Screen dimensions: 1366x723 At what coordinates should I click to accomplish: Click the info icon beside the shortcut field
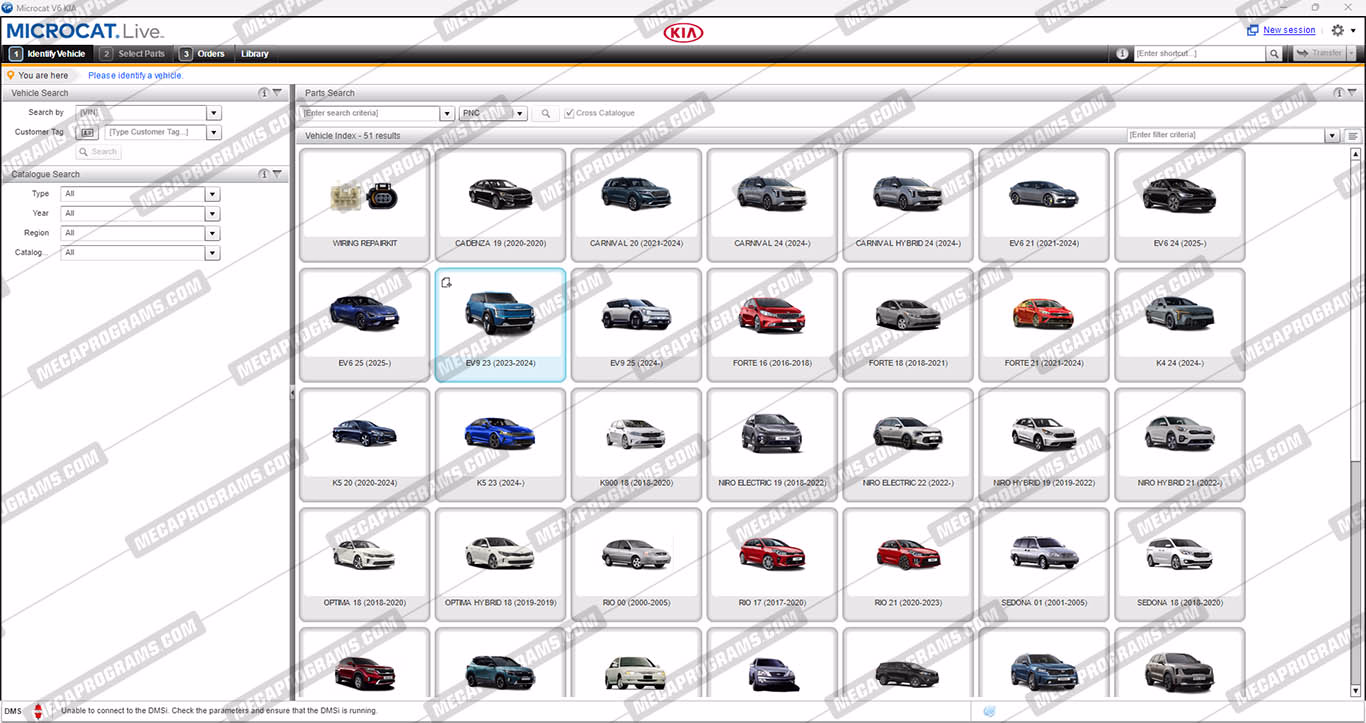click(1122, 54)
